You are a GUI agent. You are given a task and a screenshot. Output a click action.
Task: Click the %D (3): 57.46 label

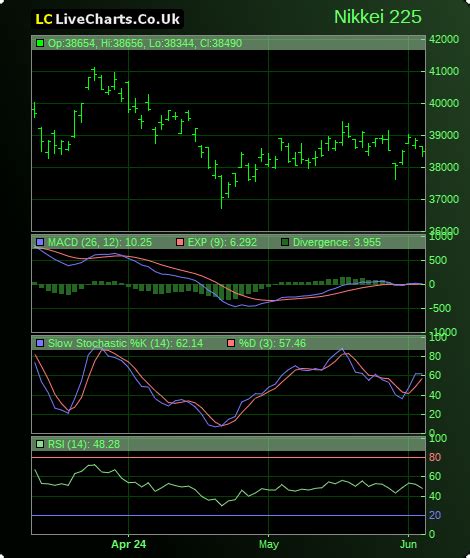coord(272,343)
